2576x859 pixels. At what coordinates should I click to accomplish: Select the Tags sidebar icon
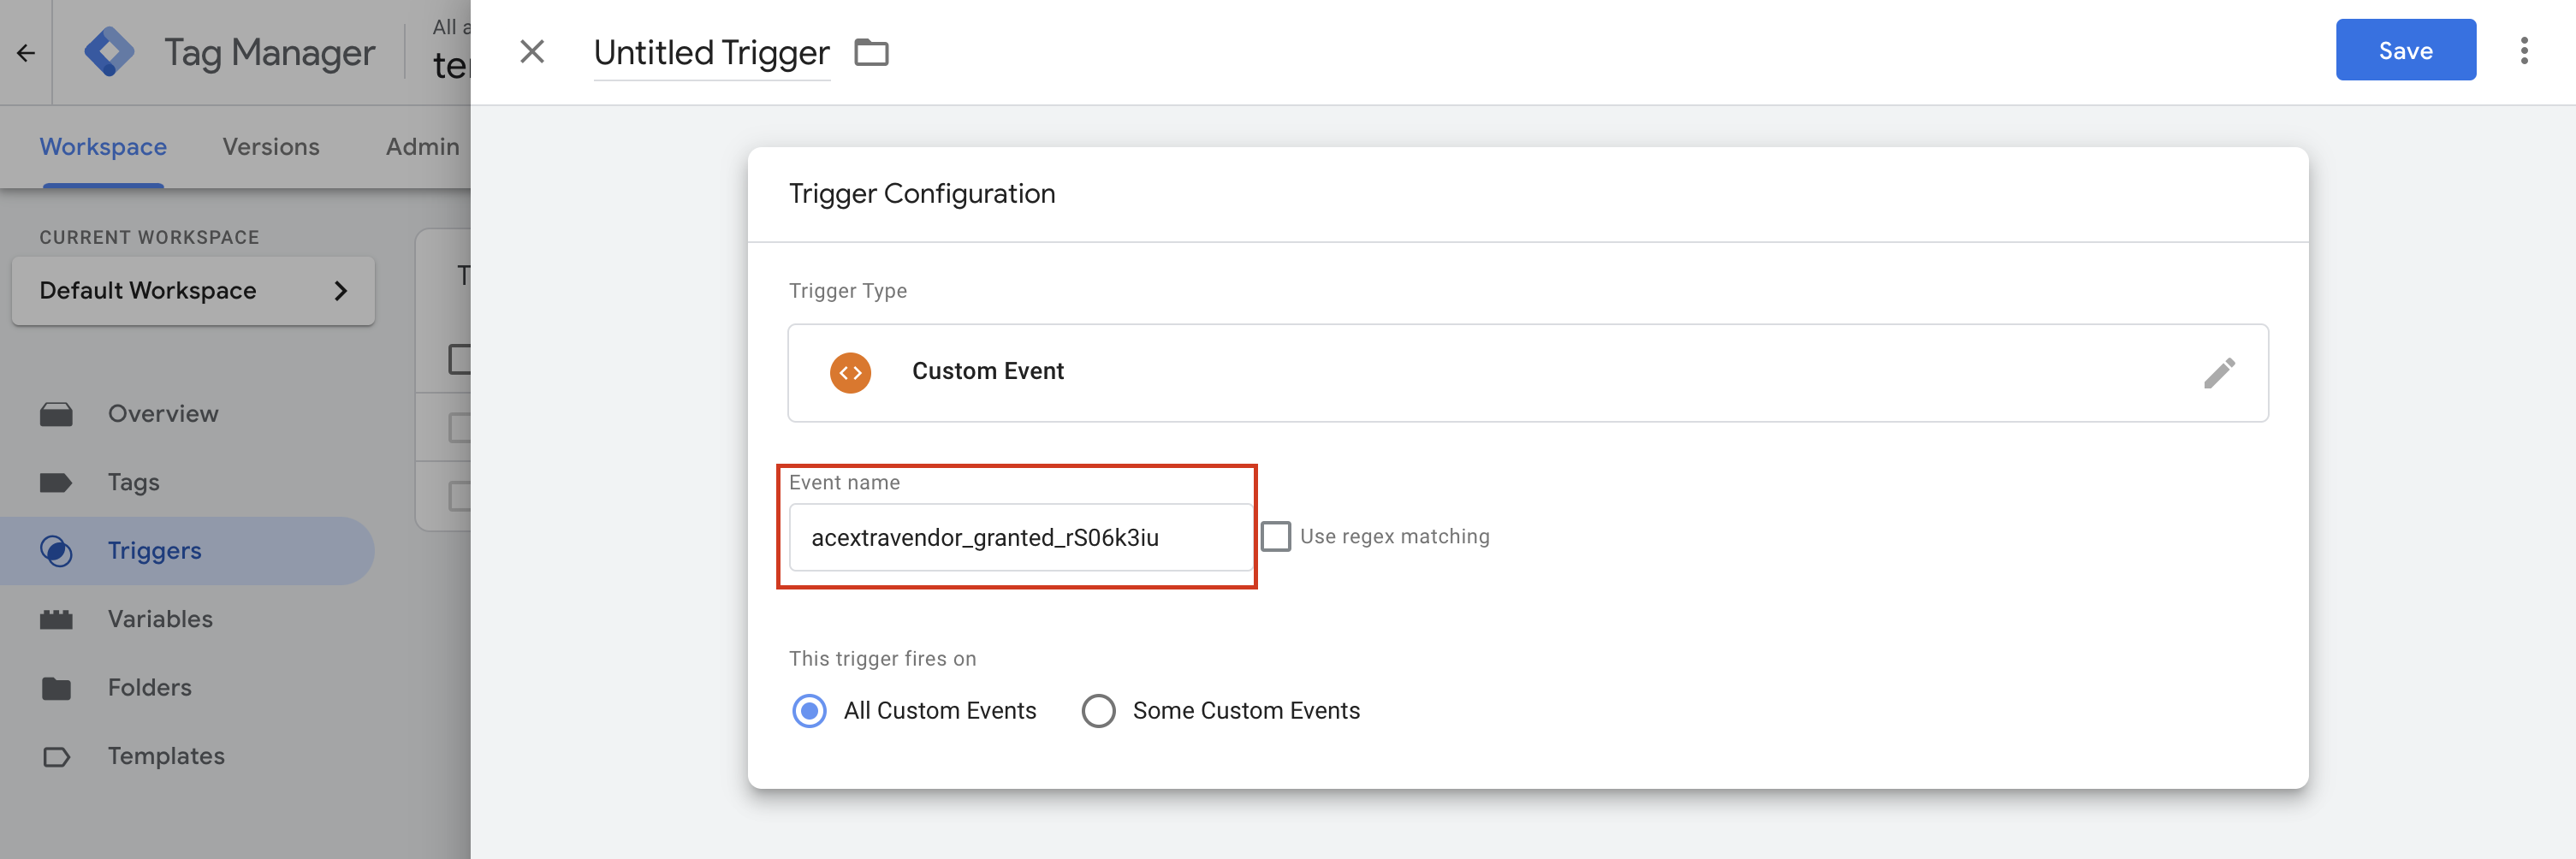(x=56, y=481)
